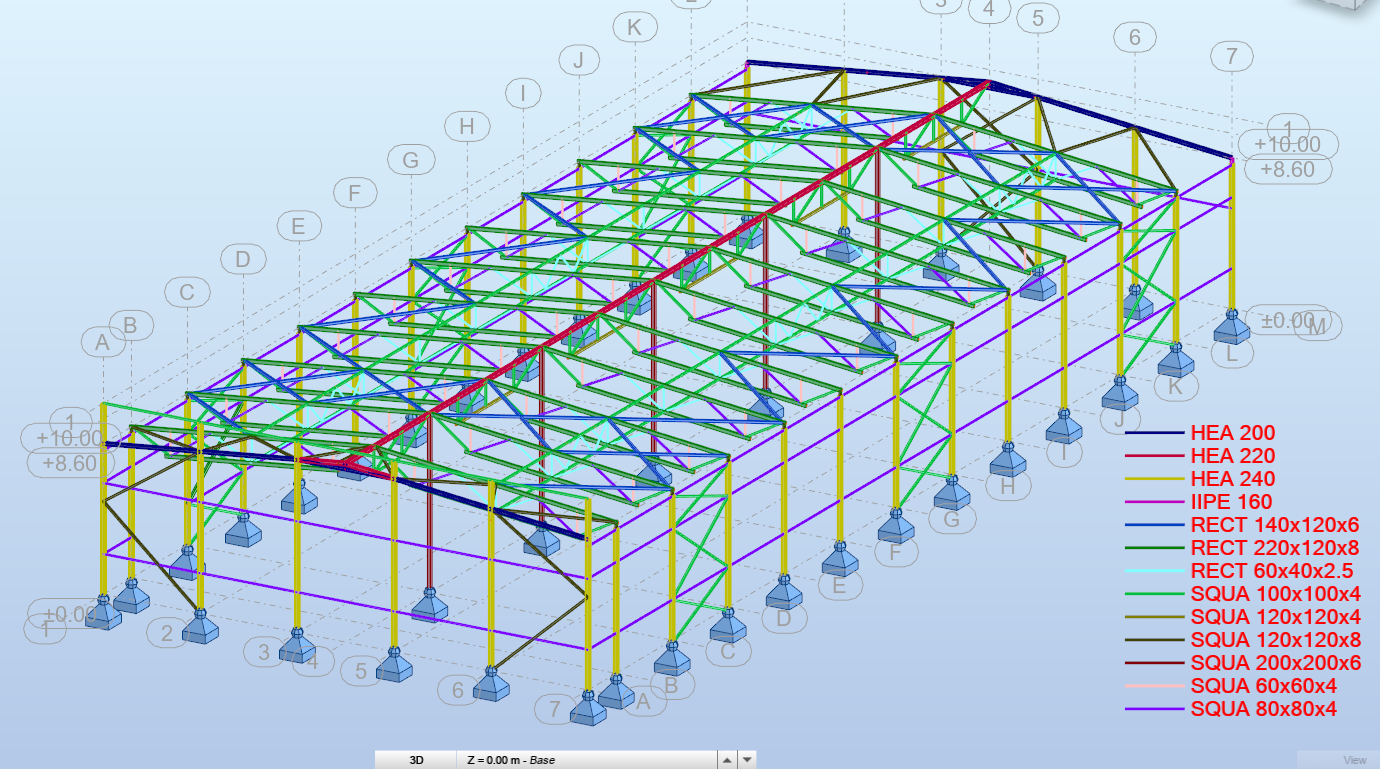Select the SQUA 120x120x4 legend label

coord(1276,617)
